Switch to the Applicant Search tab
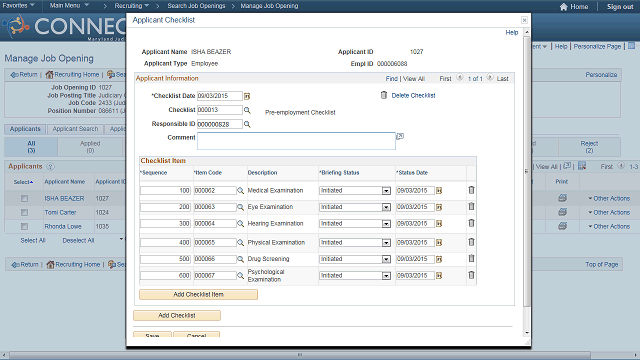The width and height of the screenshot is (640, 360). tap(76, 129)
